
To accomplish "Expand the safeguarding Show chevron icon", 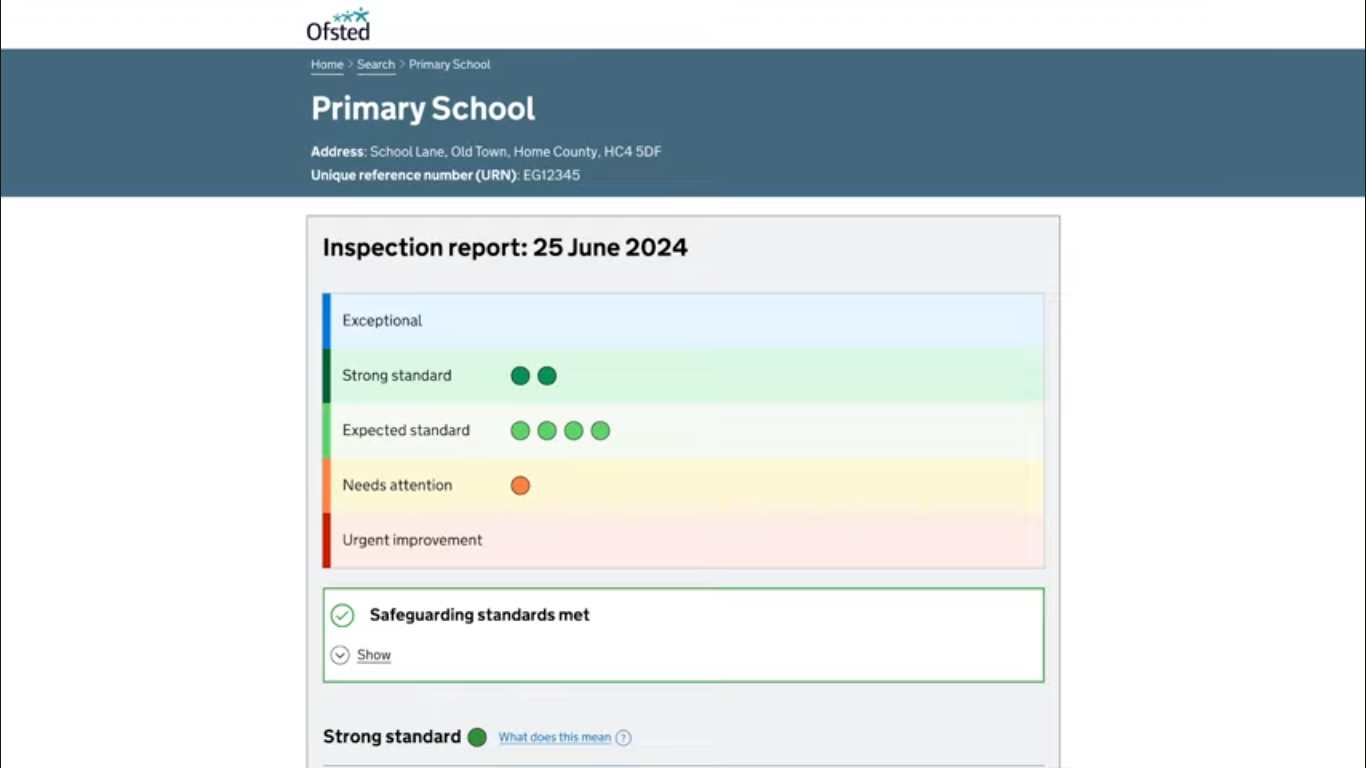I will pos(340,655).
